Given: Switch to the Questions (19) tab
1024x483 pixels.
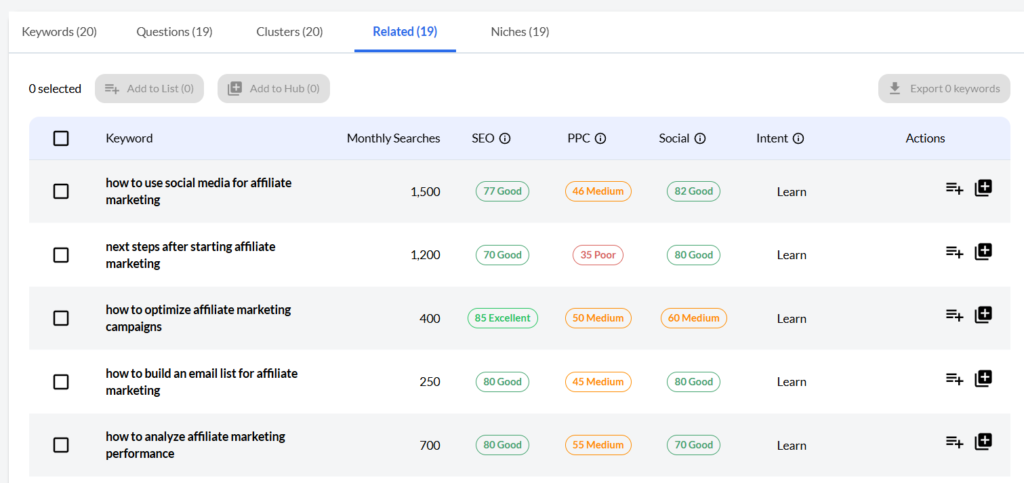Looking at the screenshot, I should point(174,32).
